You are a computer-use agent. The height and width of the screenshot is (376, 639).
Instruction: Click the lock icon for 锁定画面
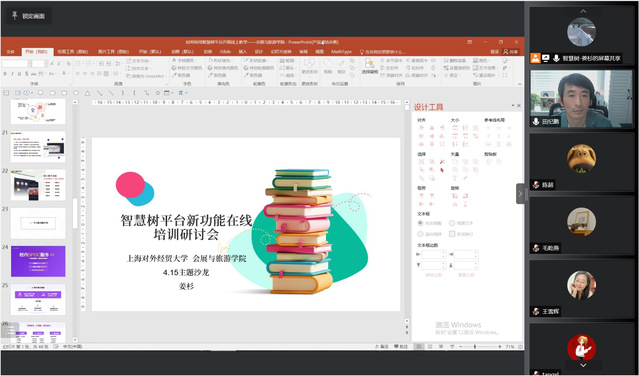click(x=15, y=16)
